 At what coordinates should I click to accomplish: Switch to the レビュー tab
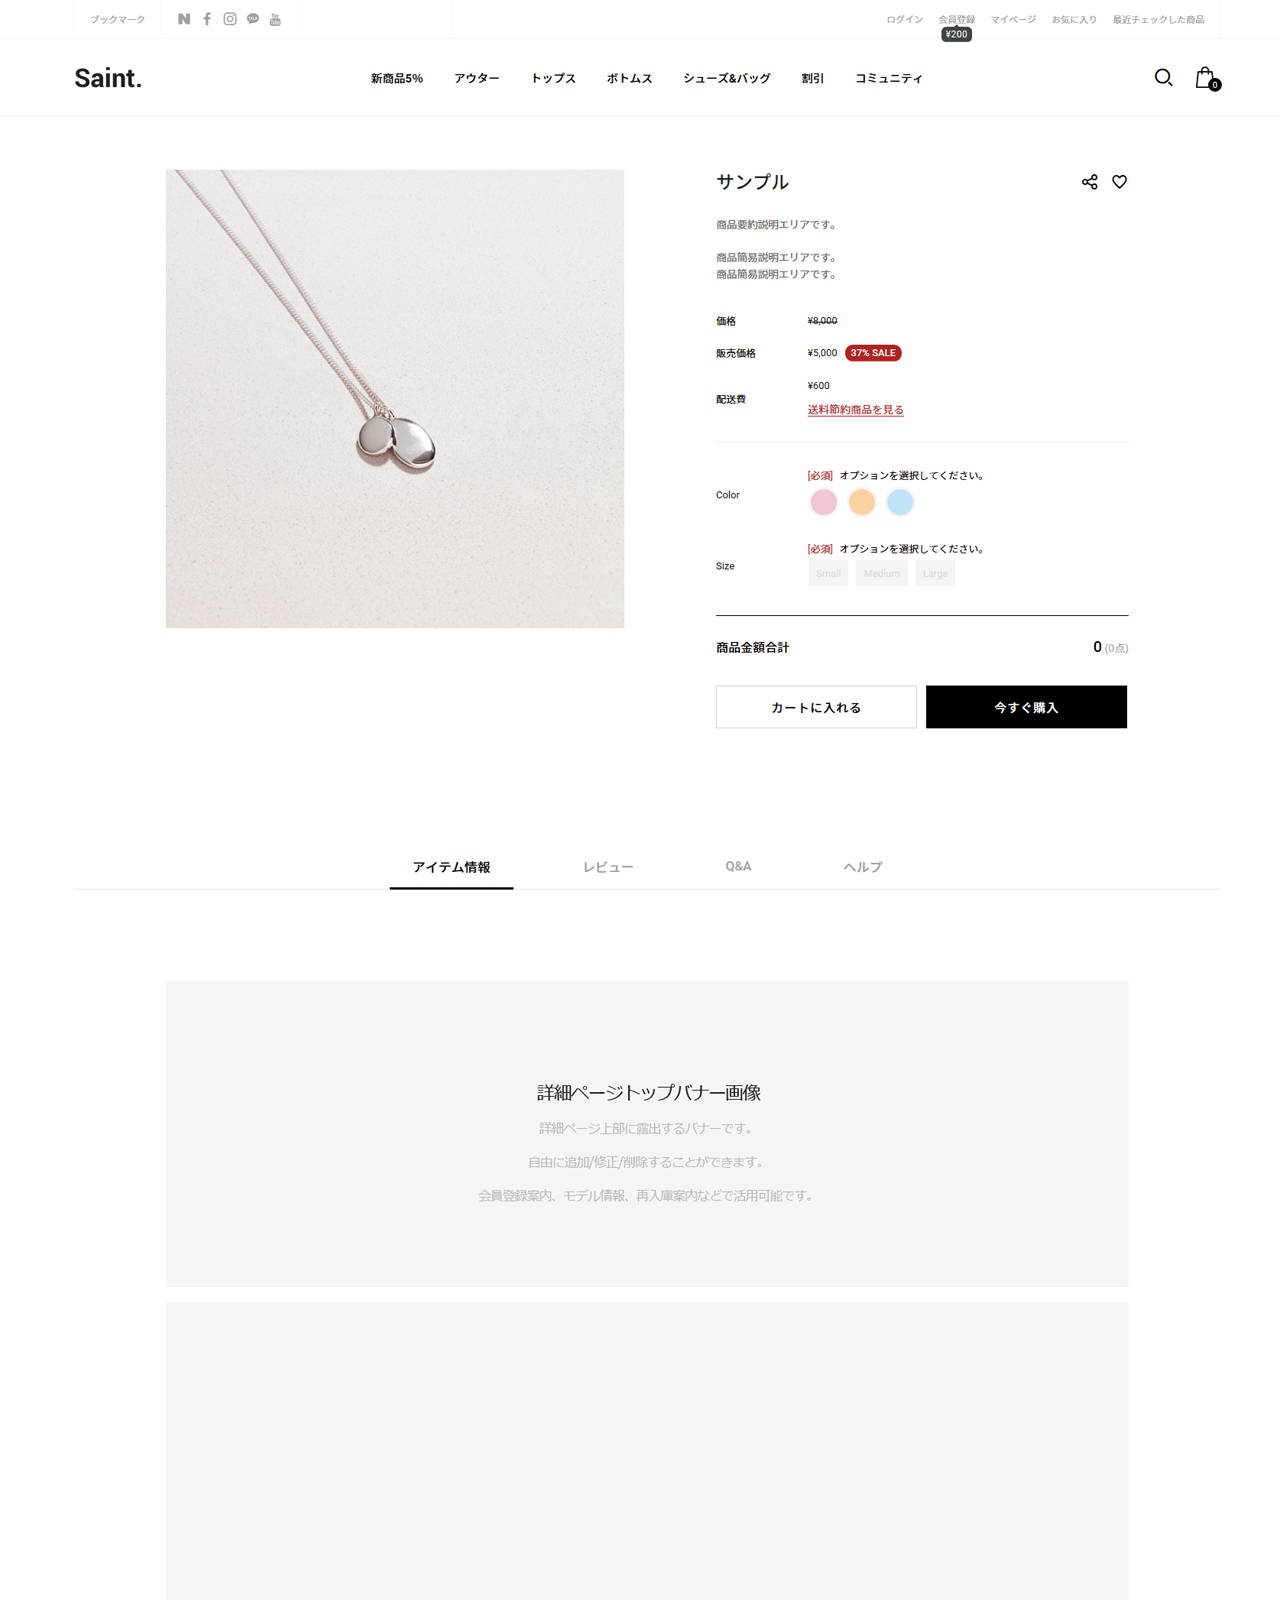click(608, 867)
